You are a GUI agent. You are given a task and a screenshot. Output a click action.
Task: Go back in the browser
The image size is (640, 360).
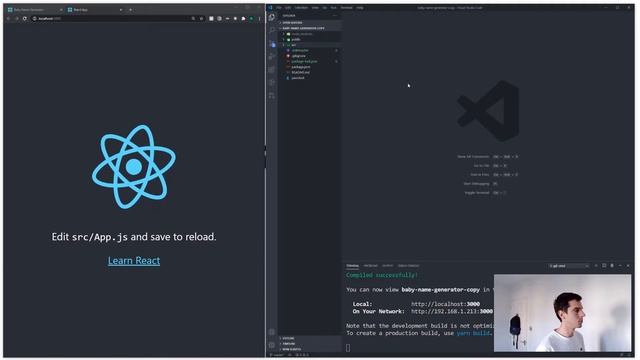(9, 18)
